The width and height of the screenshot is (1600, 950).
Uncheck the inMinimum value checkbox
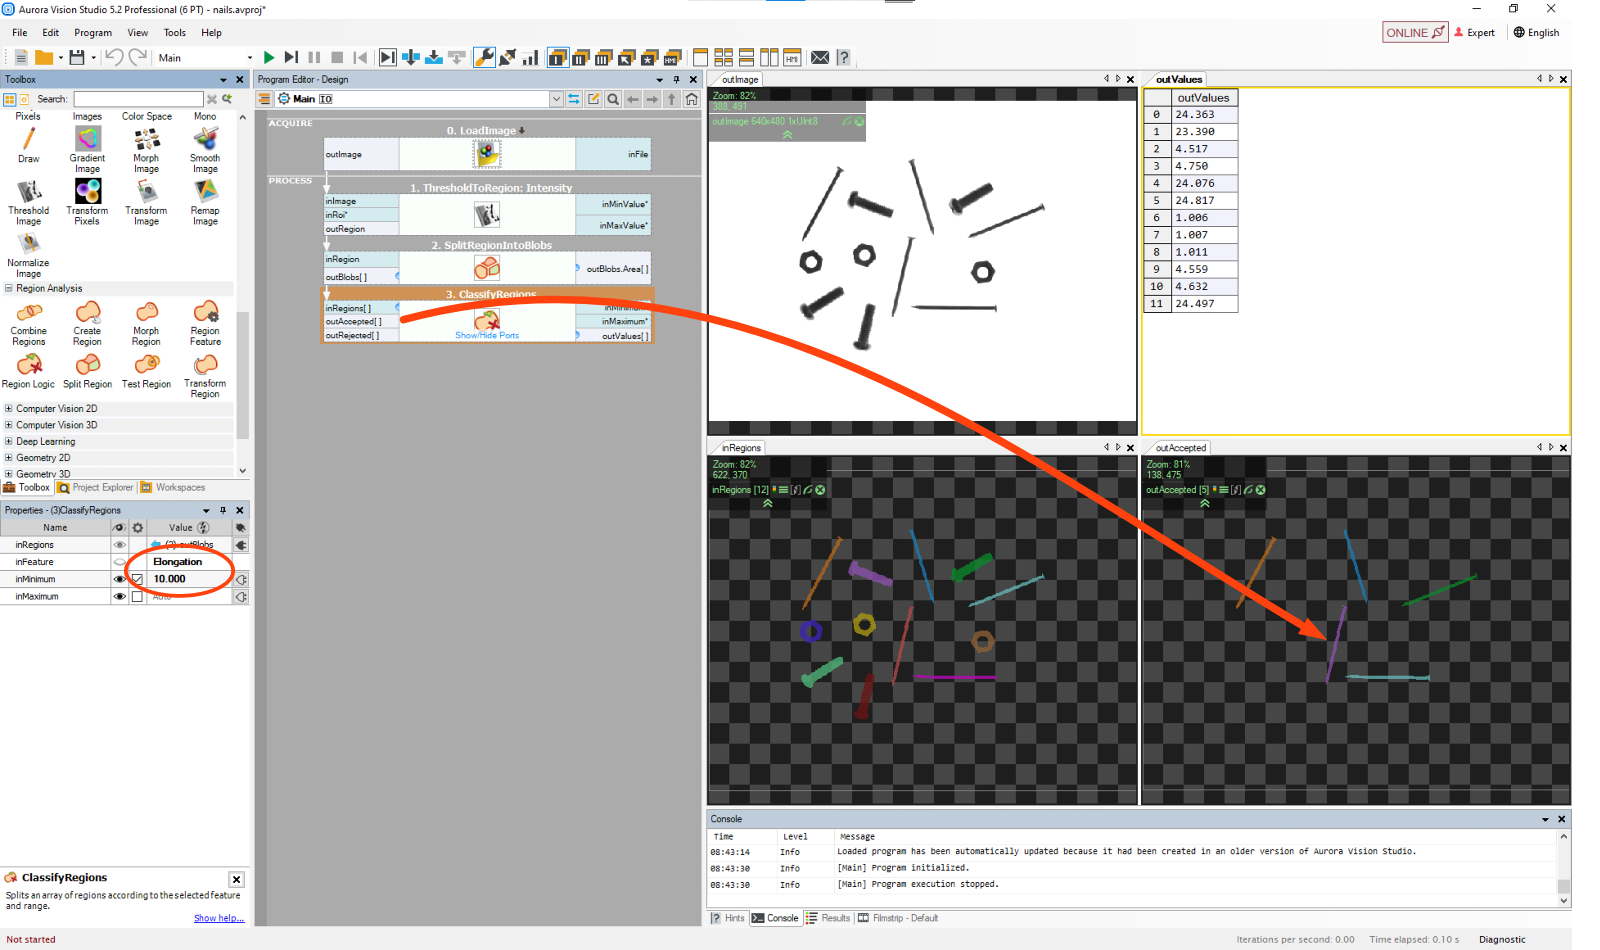click(x=137, y=580)
